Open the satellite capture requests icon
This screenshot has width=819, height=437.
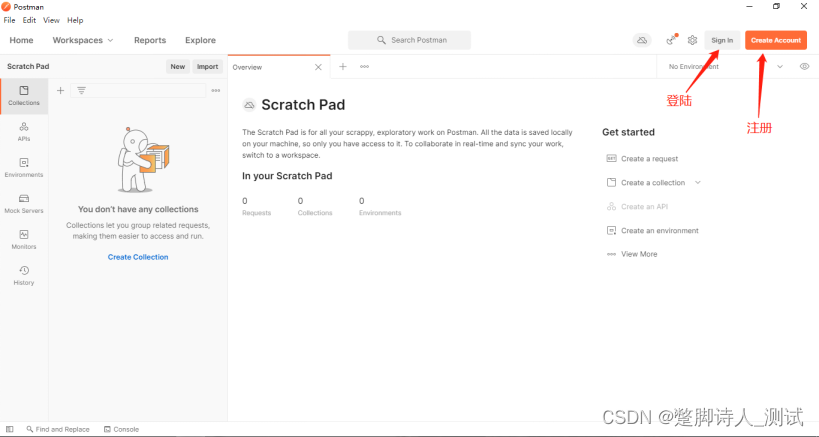tap(672, 40)
